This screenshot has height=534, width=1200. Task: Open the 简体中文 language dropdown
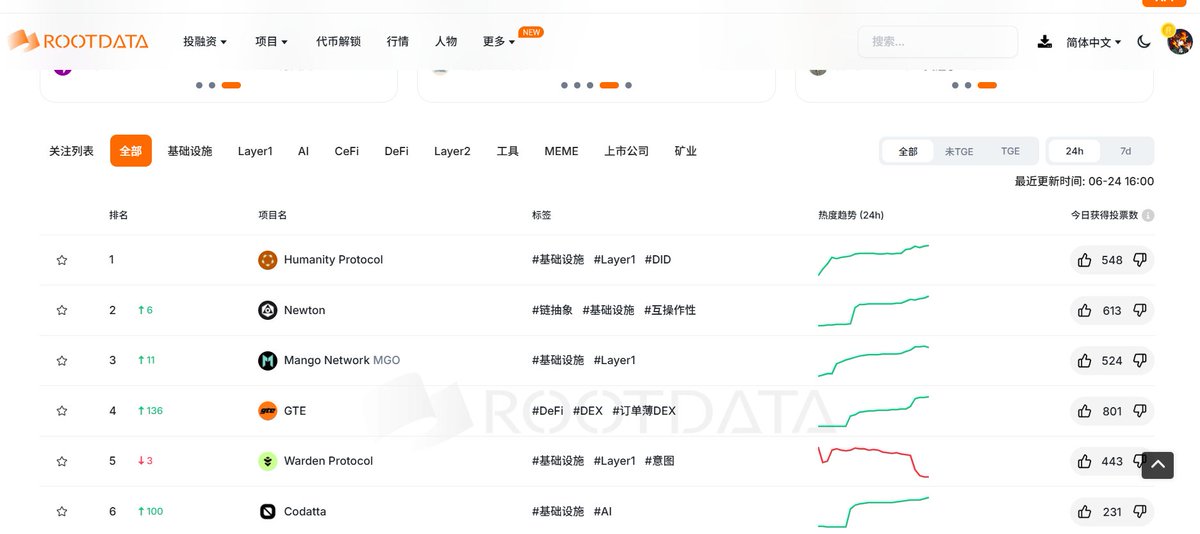coord(1094,42)
